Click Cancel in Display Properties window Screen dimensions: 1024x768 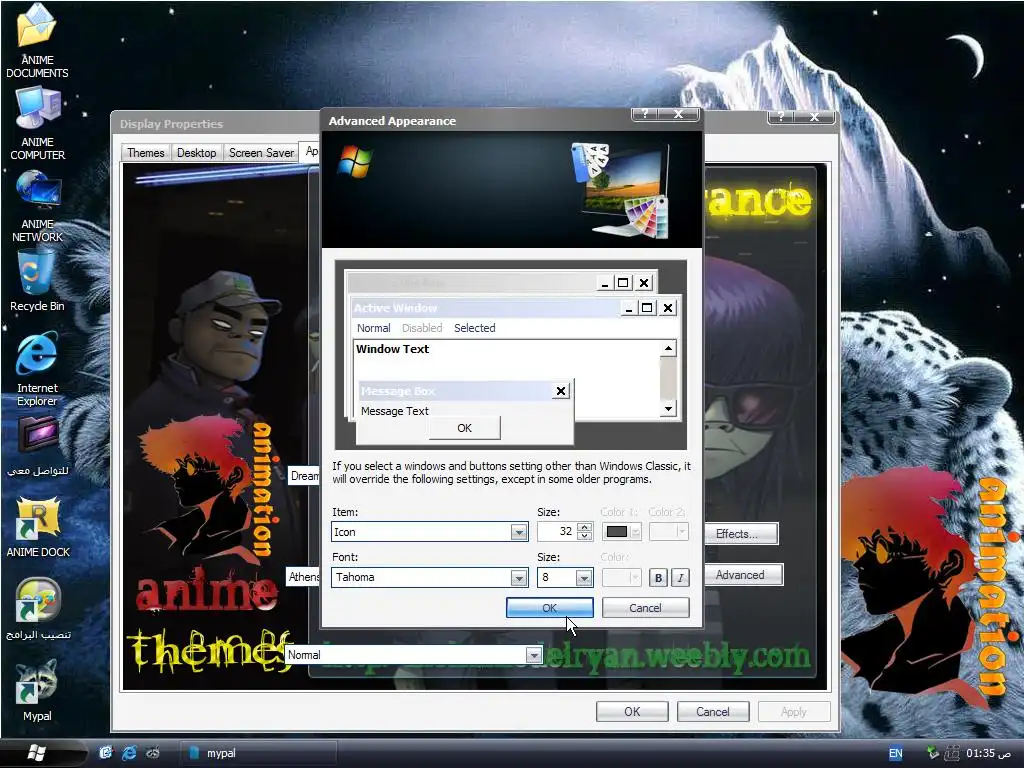(x=712, y=712)
